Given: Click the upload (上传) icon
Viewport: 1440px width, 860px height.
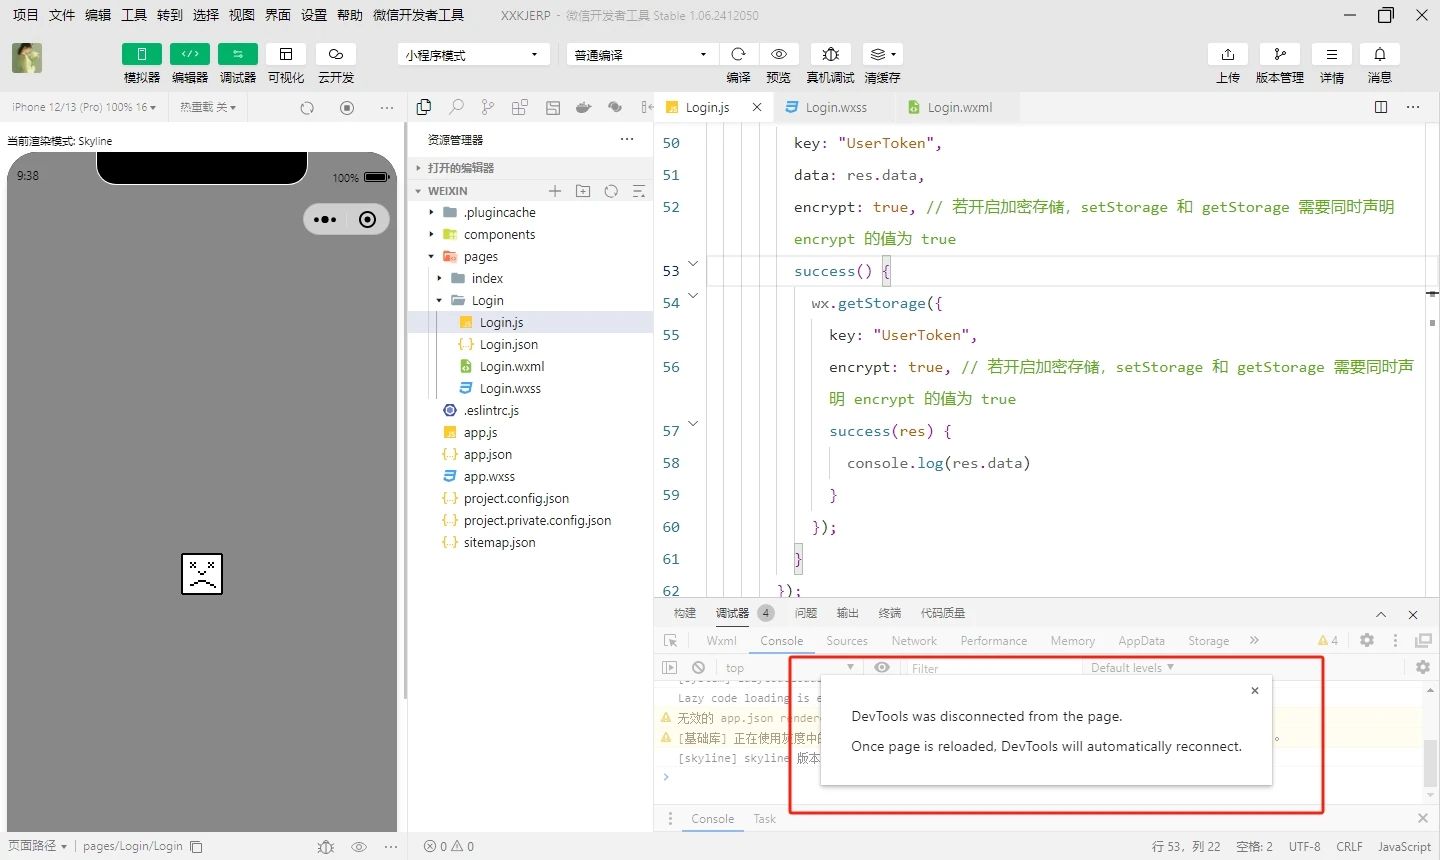Looking at the screenshot, I should point(1228,54).
